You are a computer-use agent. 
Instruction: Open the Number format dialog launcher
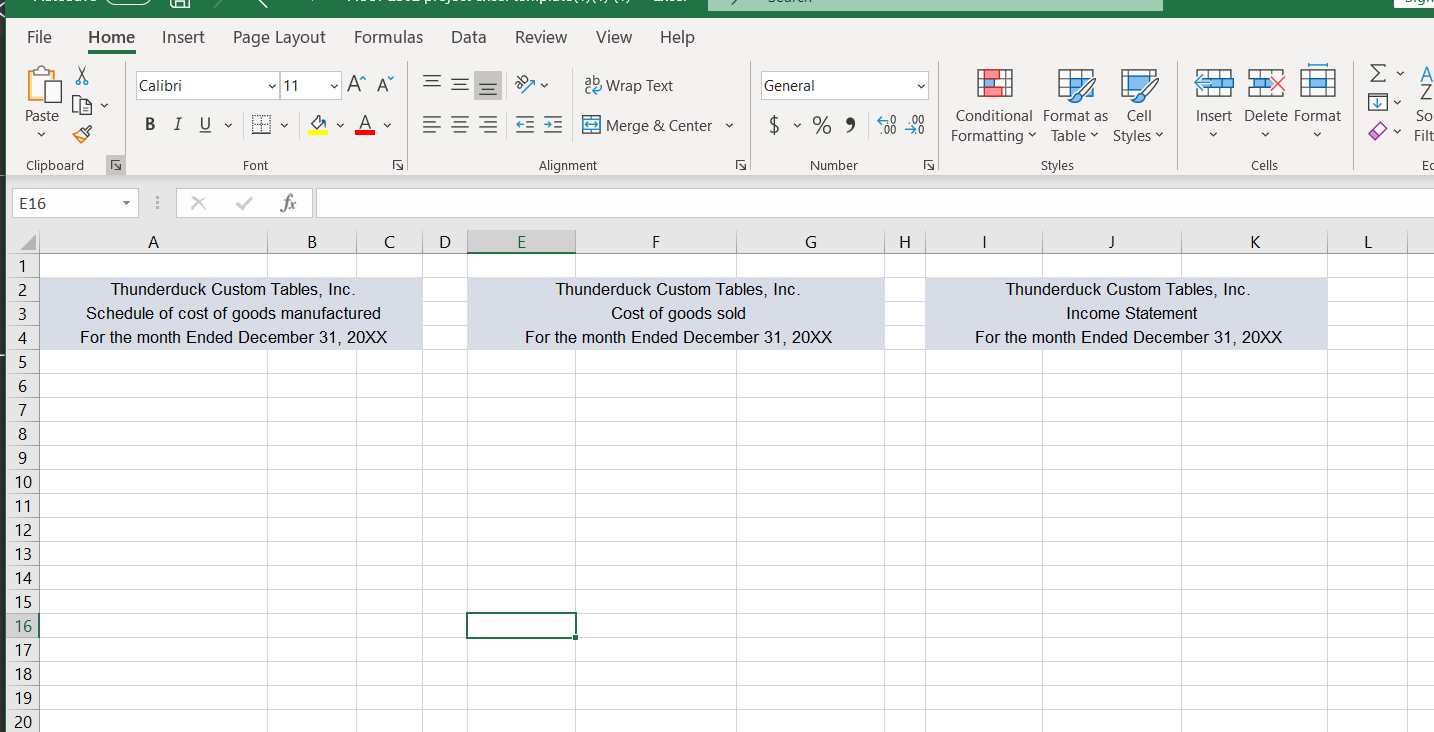(929, 165)
